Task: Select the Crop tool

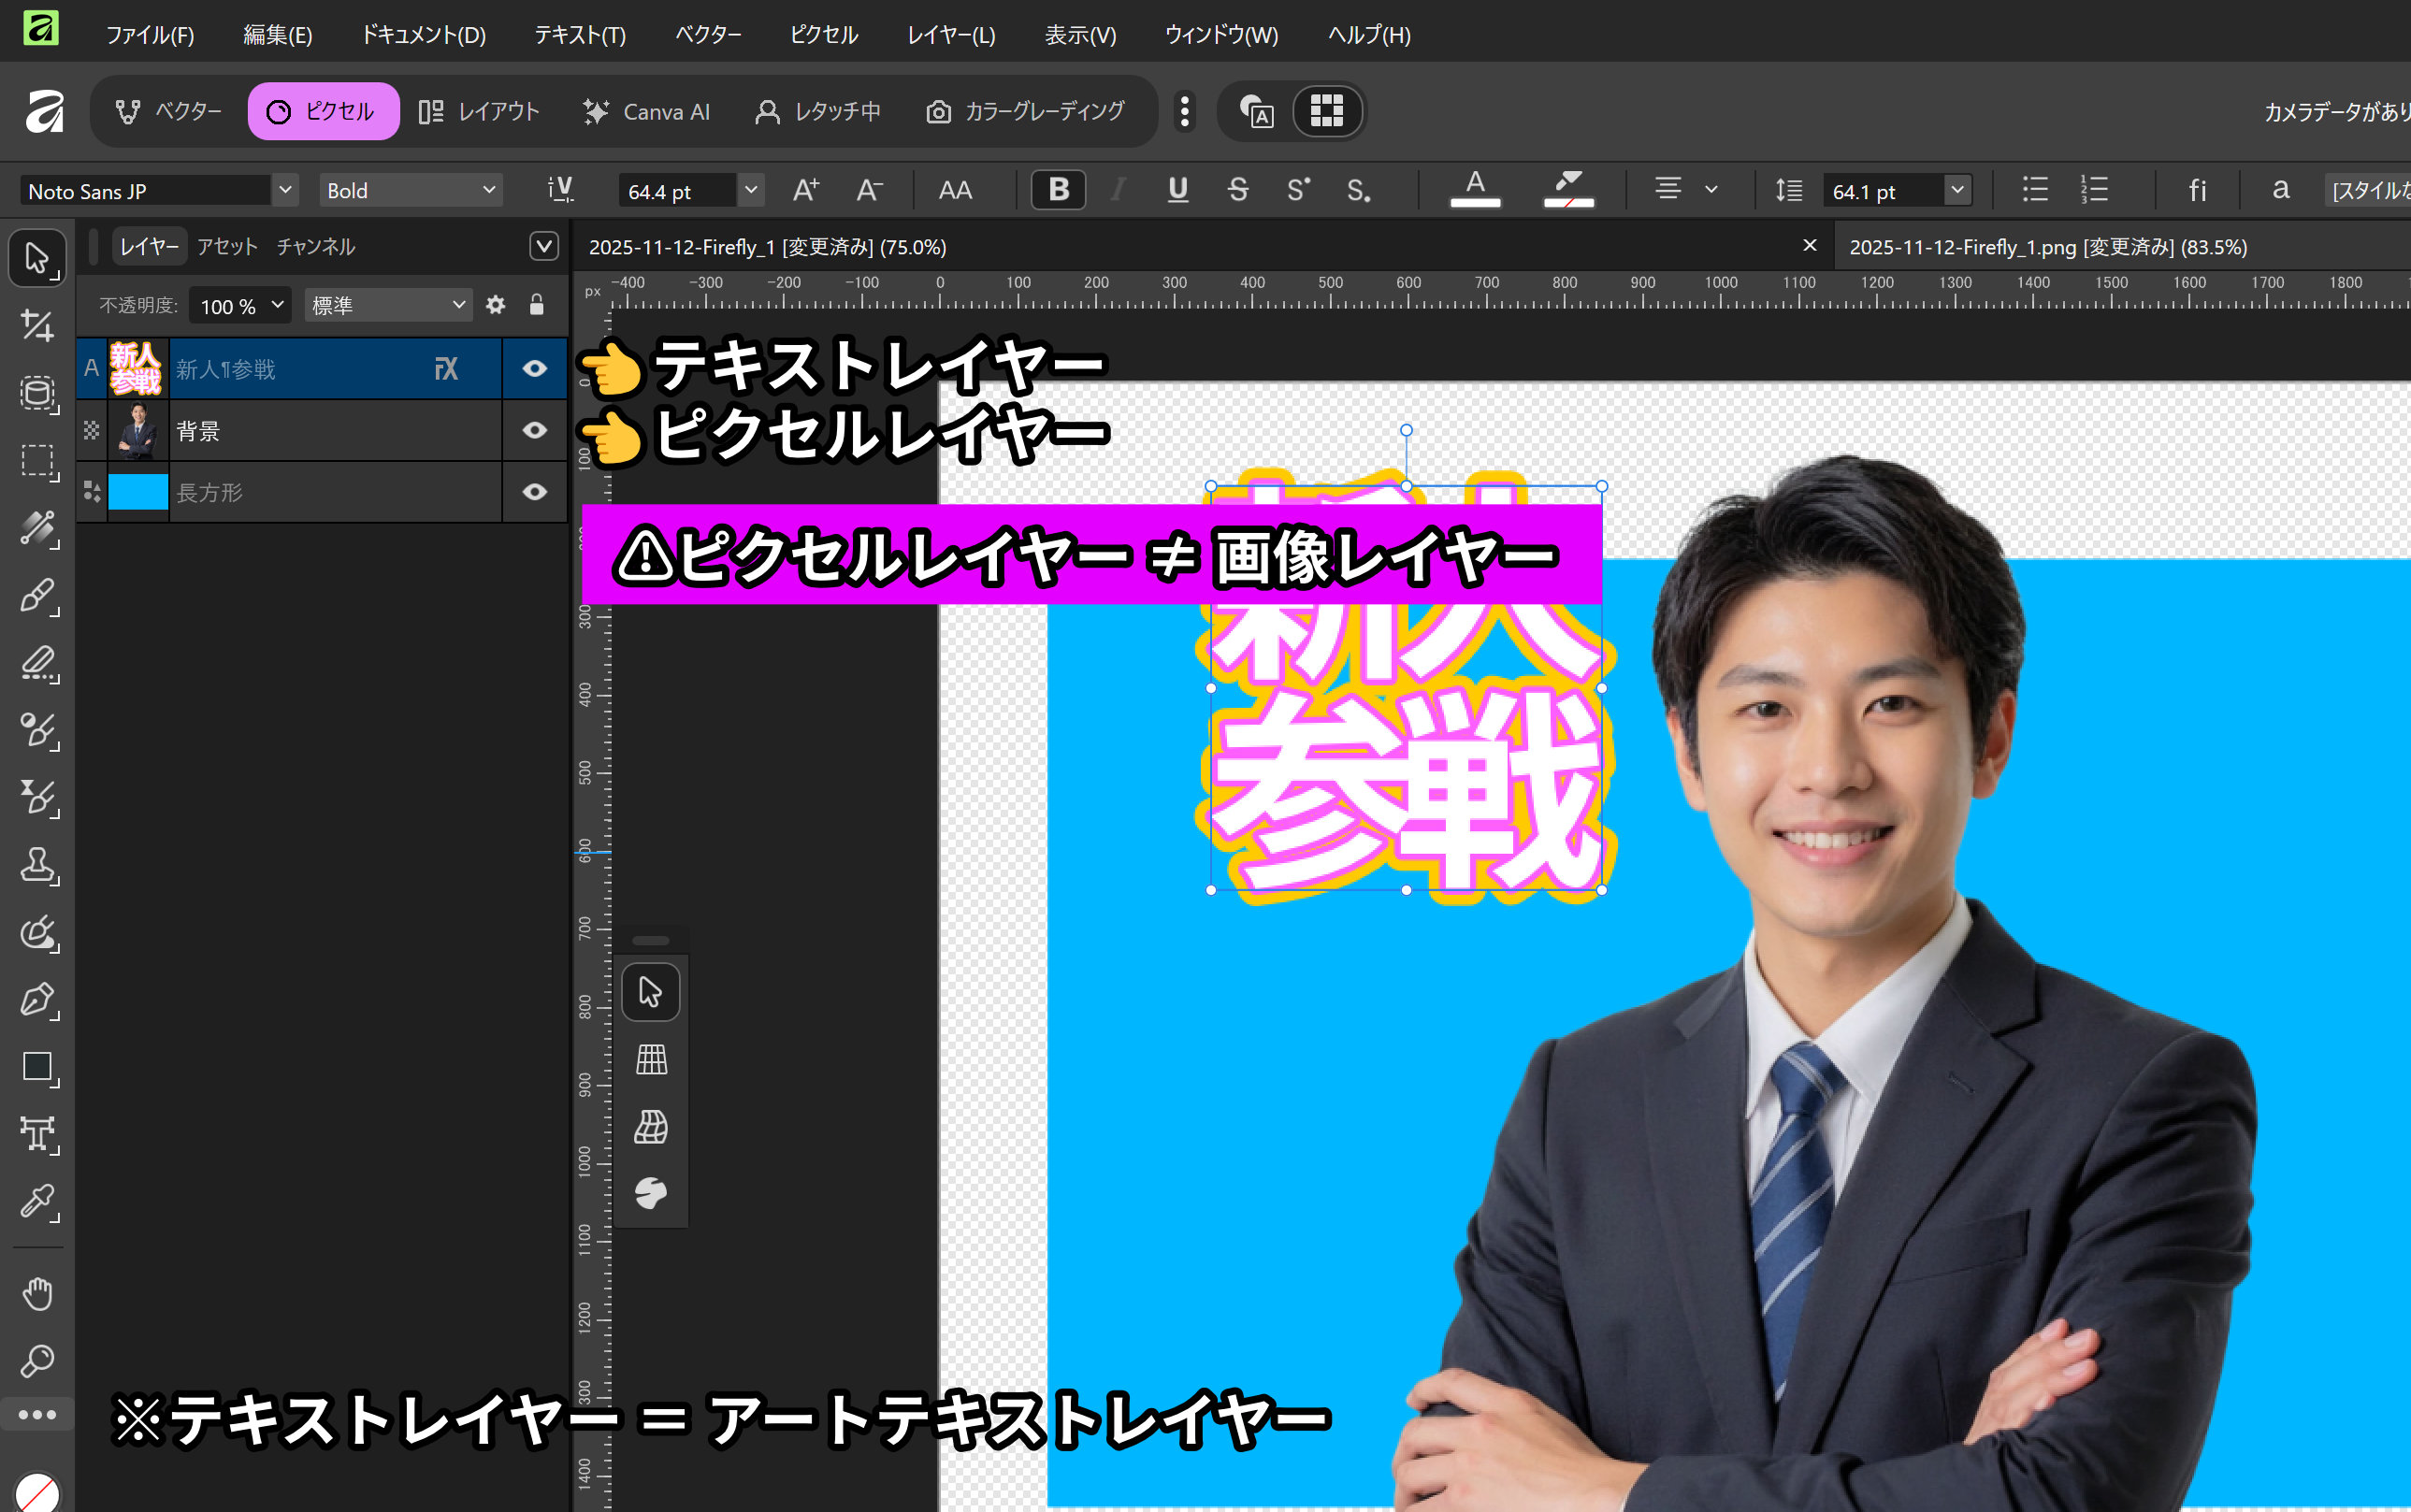Action: [37, 326]
